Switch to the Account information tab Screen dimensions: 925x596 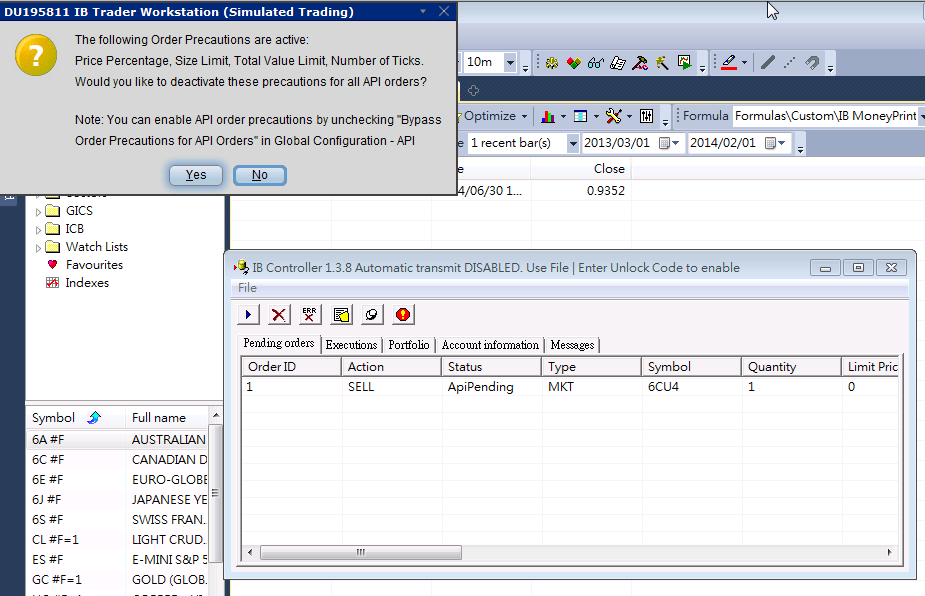tap(490, 345)
